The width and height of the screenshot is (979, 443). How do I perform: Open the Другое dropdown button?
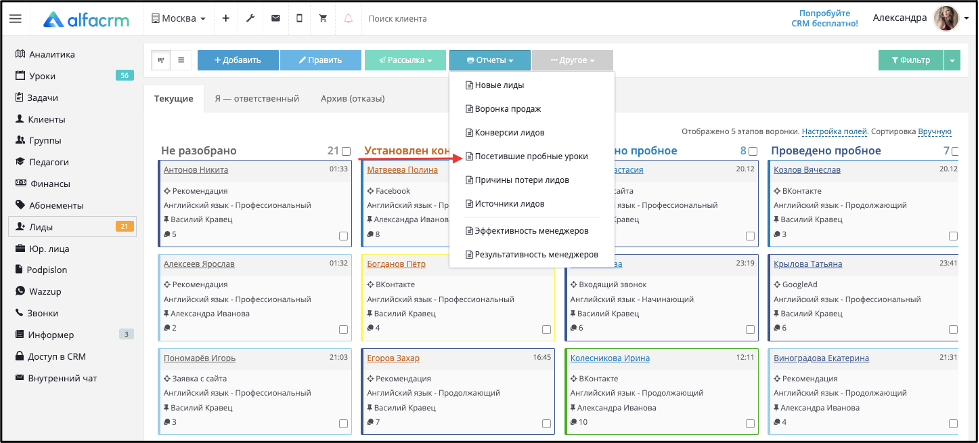pyautogui.click(x=573, y=60)
